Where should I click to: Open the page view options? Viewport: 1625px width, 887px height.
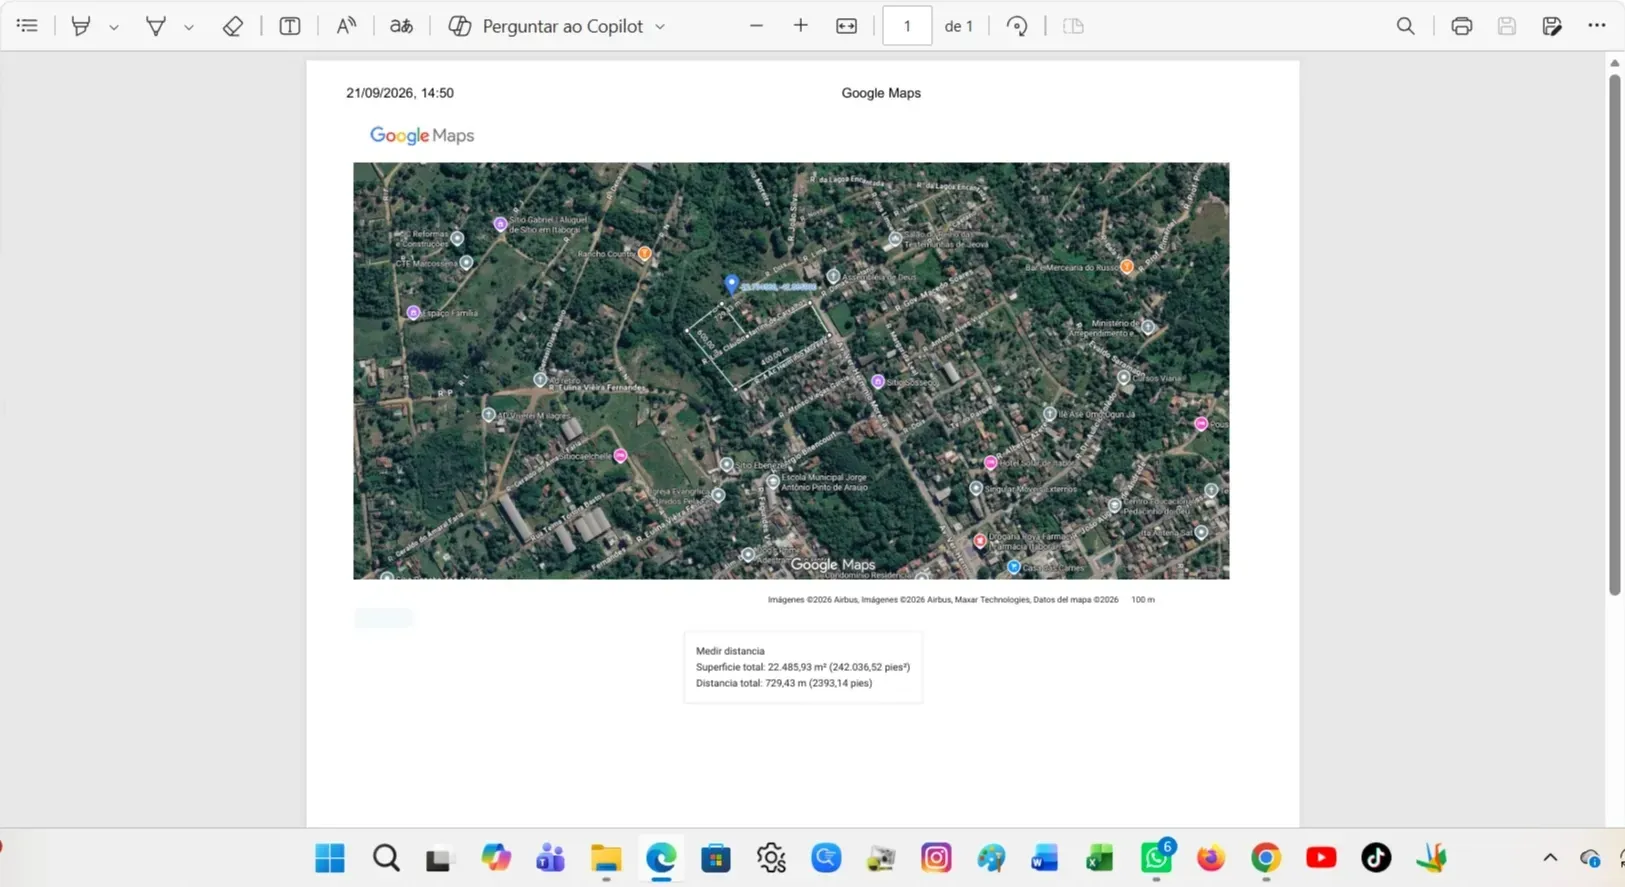coord(1073,26)
